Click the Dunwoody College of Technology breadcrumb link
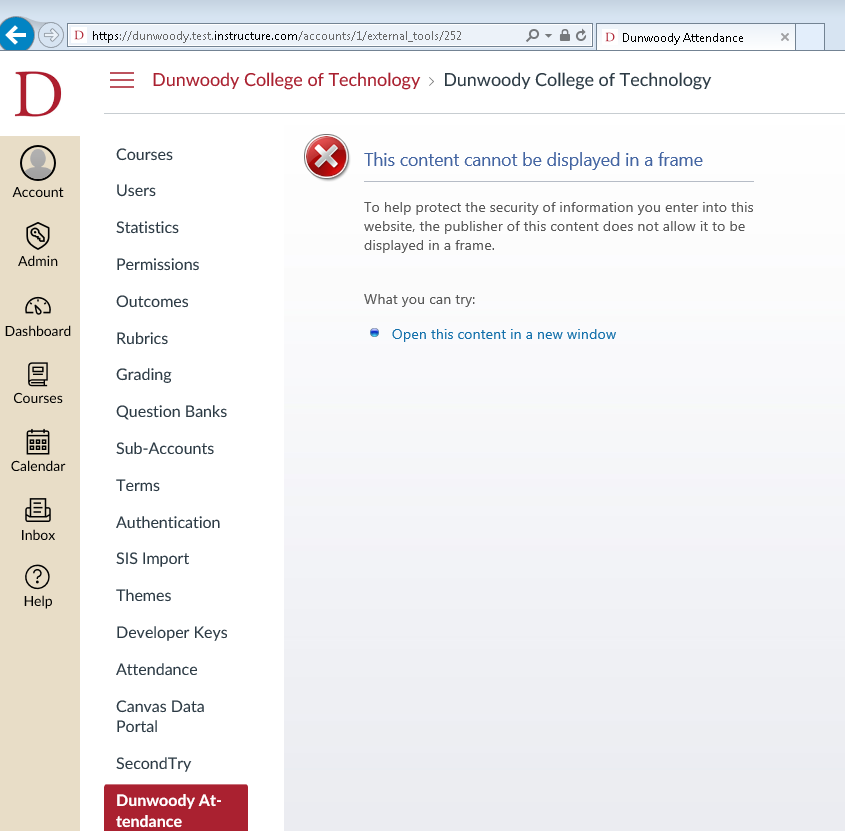Image resolution: width=845 pixels, height=831 pixels. (x=286, y=80)
